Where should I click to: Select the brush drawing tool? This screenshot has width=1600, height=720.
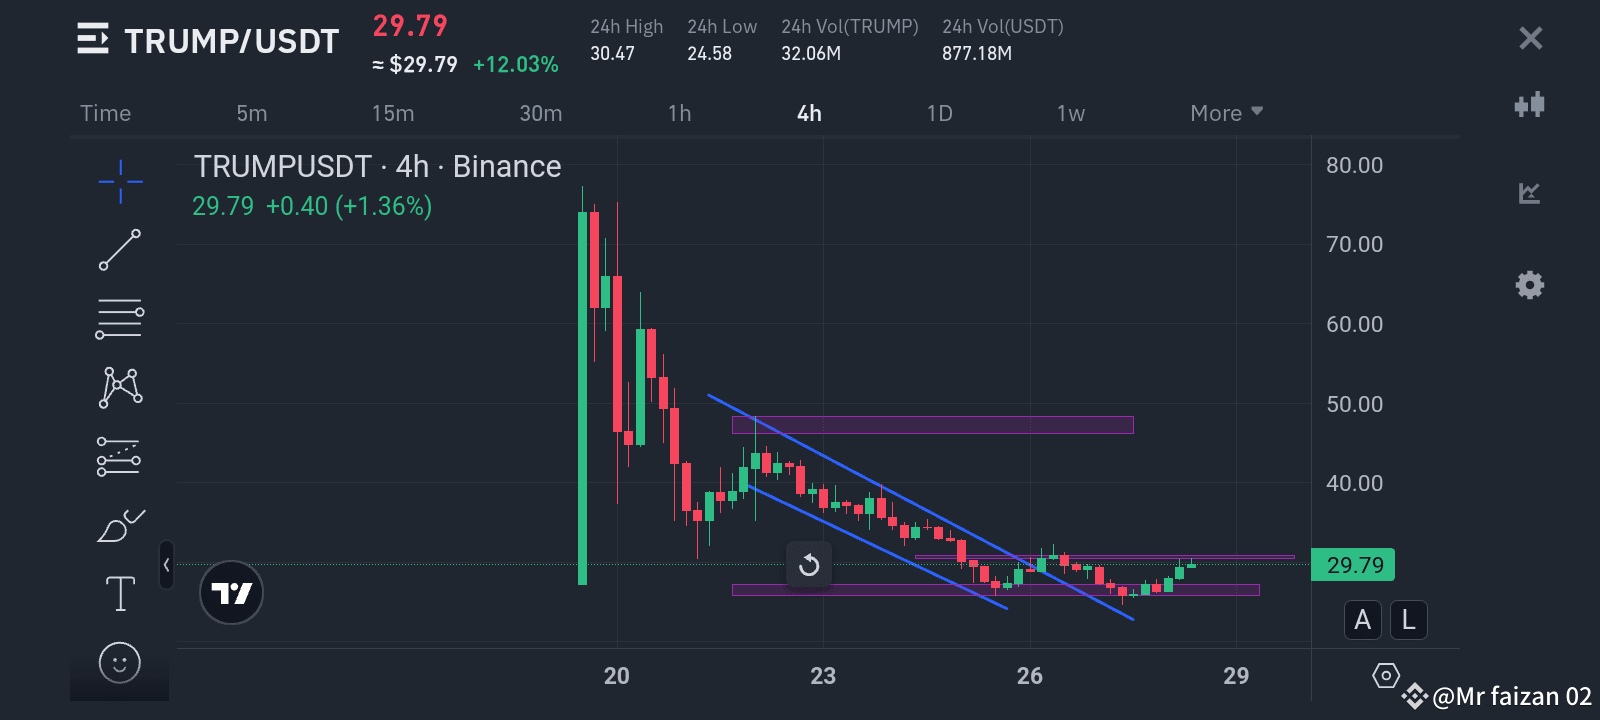click(121, 525)
